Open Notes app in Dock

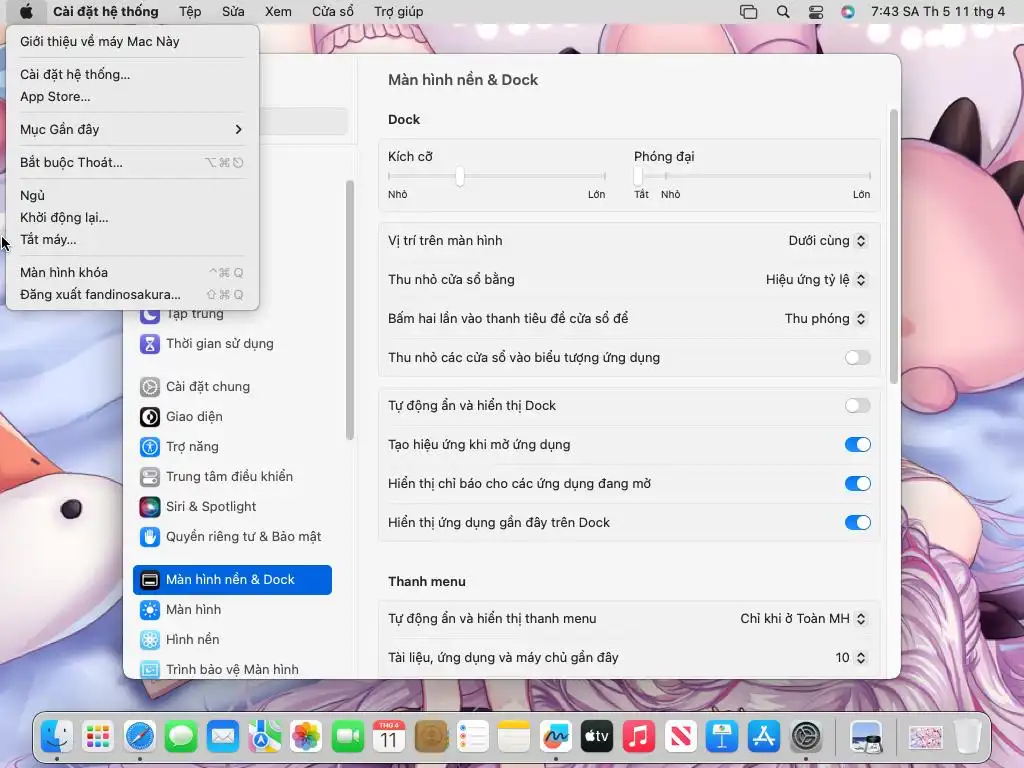click(514, 737)
